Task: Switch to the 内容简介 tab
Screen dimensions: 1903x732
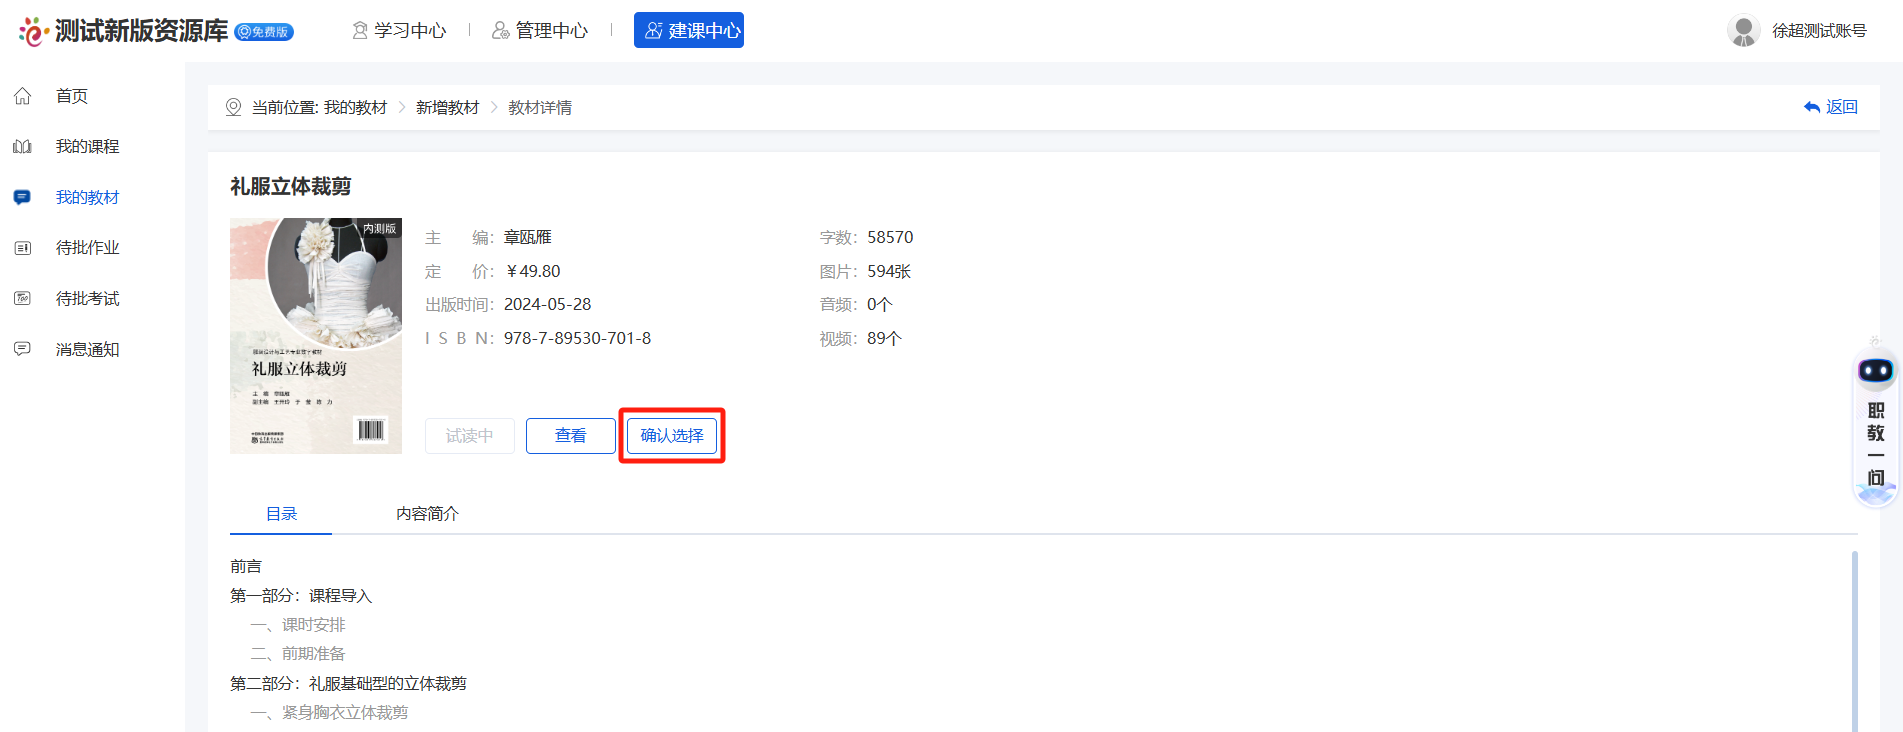Action: (427, 513)
